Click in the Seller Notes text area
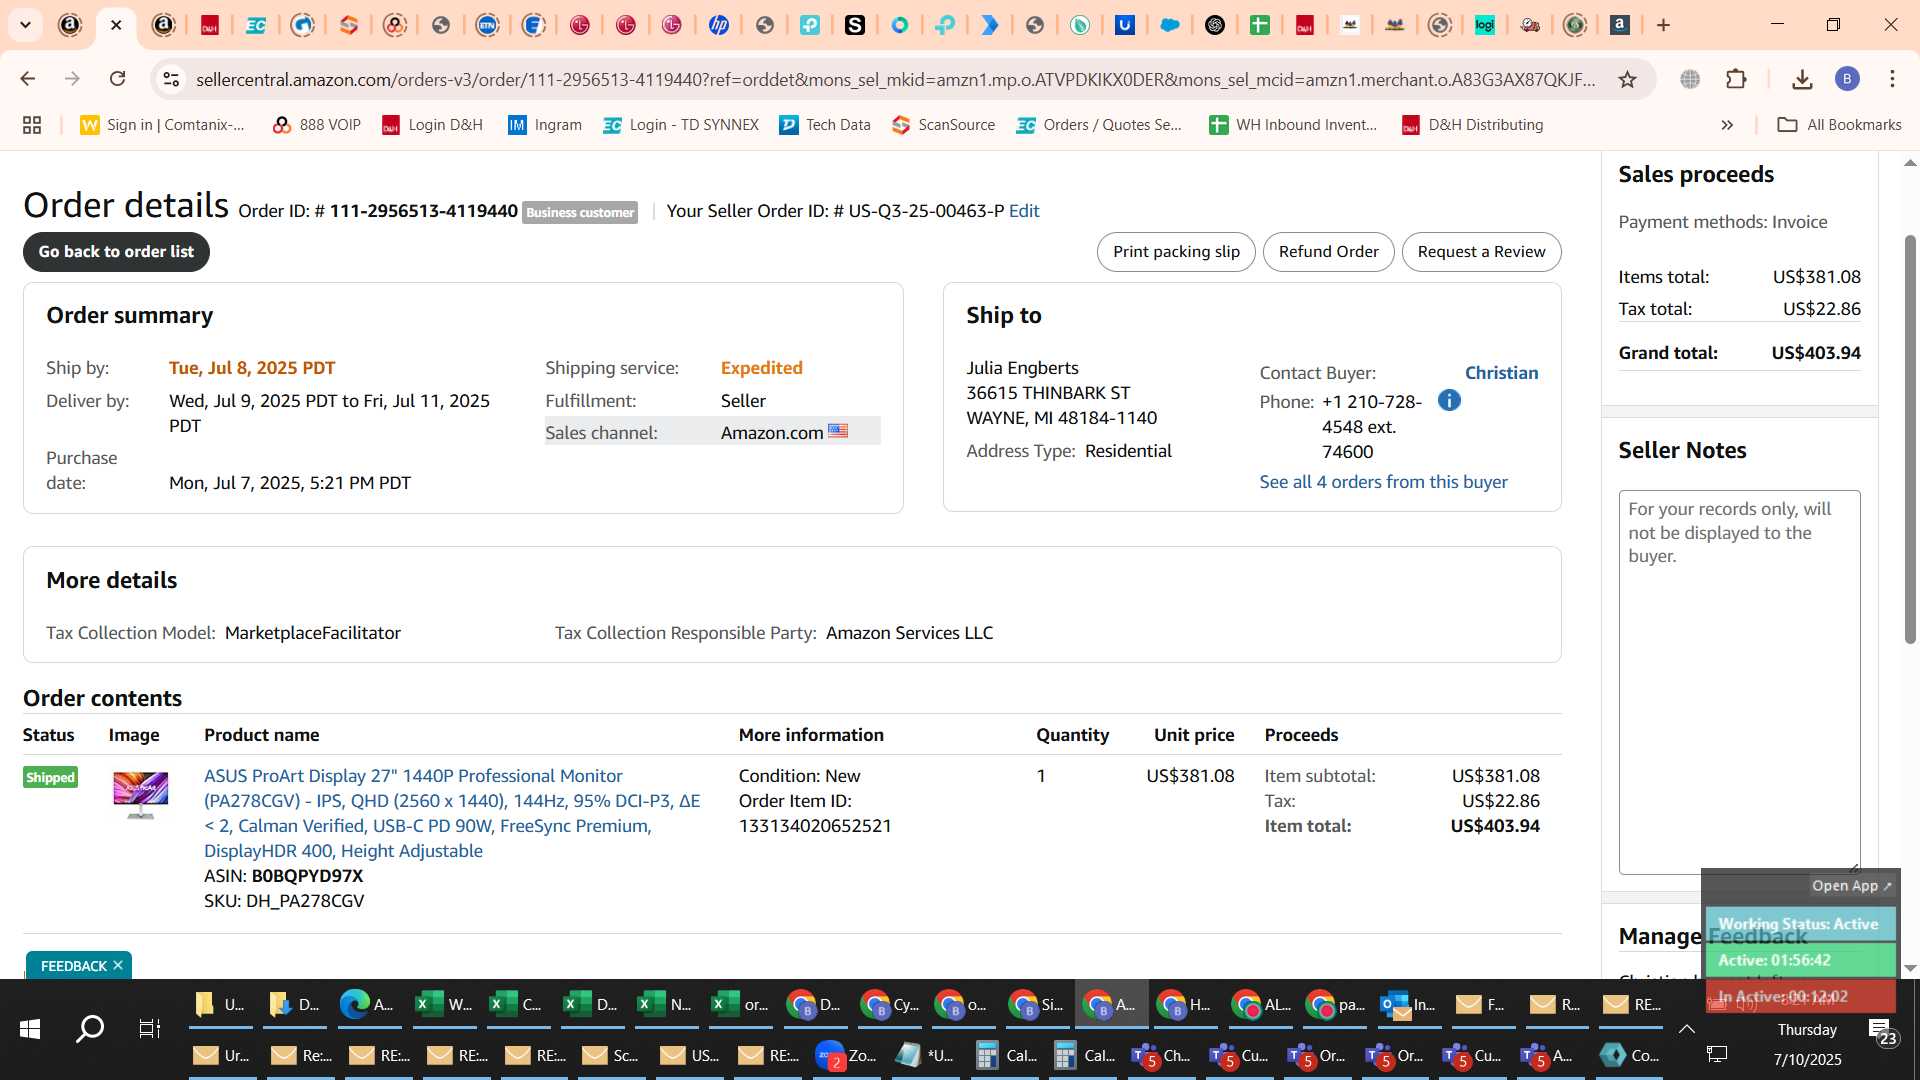This screenshot has width=1920, height=1080. [1739, 682]
